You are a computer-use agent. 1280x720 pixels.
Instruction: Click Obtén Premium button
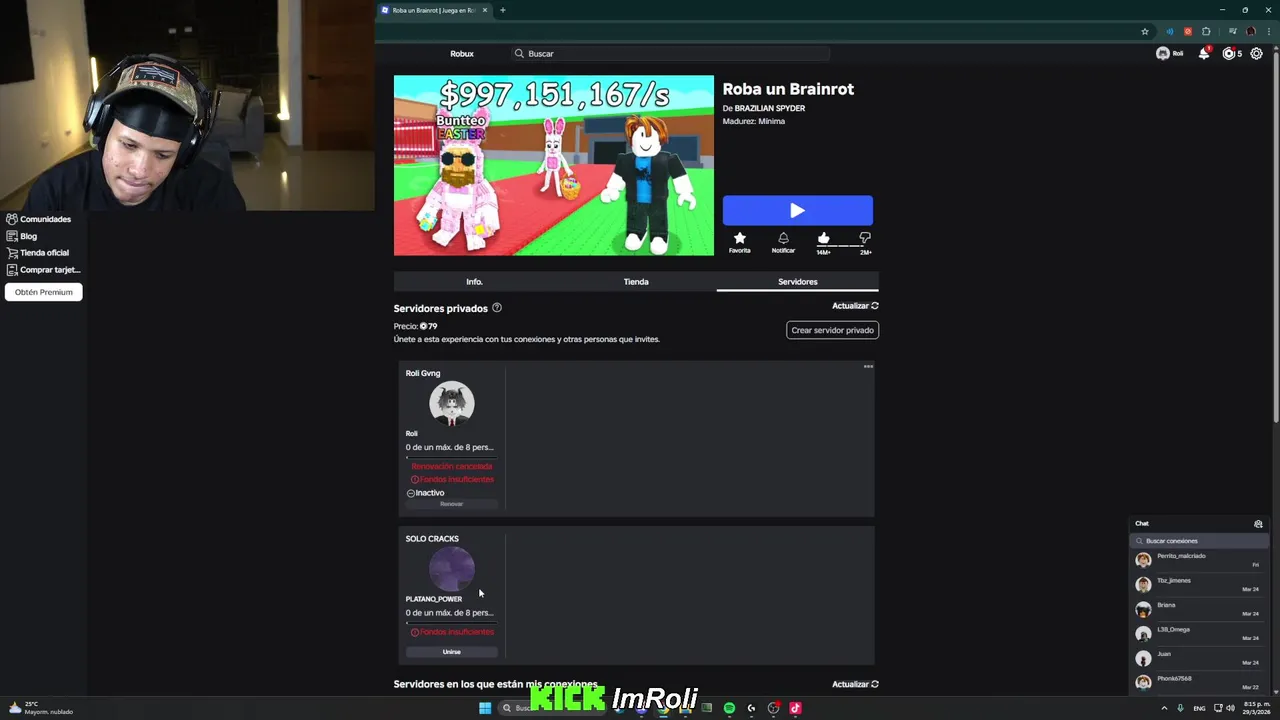[43, 292]
